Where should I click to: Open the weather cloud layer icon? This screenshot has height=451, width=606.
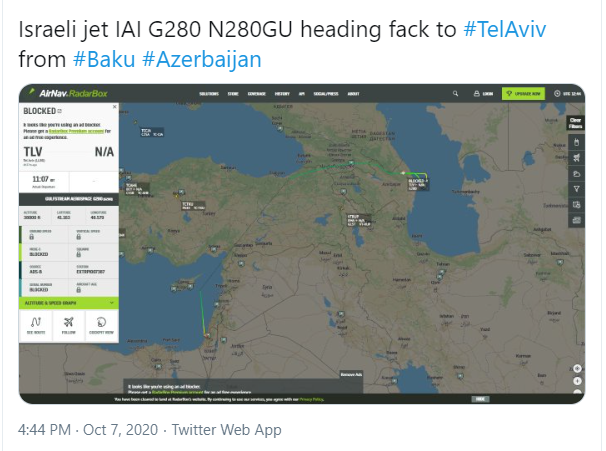576,174
